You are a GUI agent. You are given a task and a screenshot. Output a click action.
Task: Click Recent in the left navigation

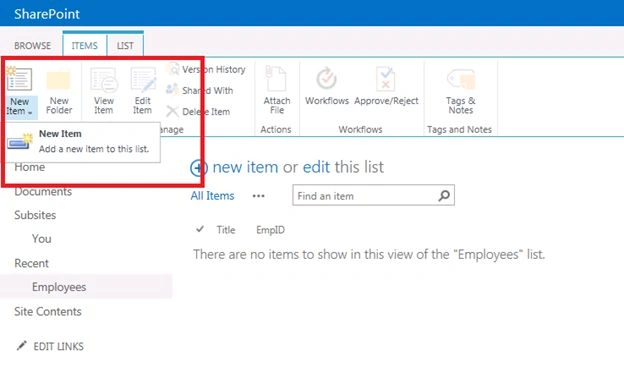click(31, 263)
